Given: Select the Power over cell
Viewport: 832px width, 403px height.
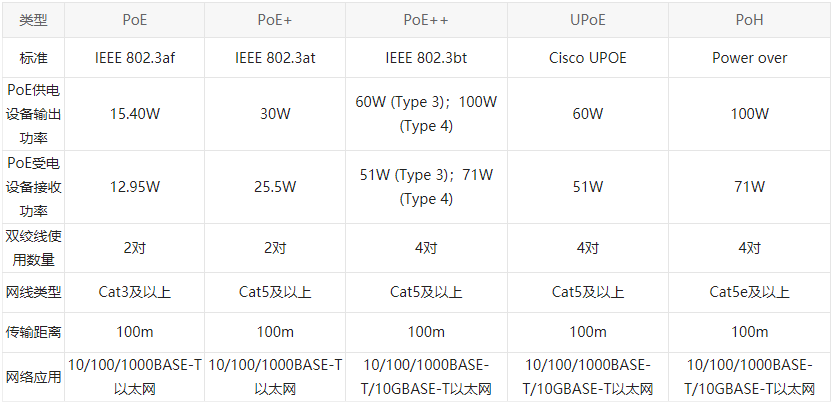Looking at the screenshot, I should (x=749, y=57).
